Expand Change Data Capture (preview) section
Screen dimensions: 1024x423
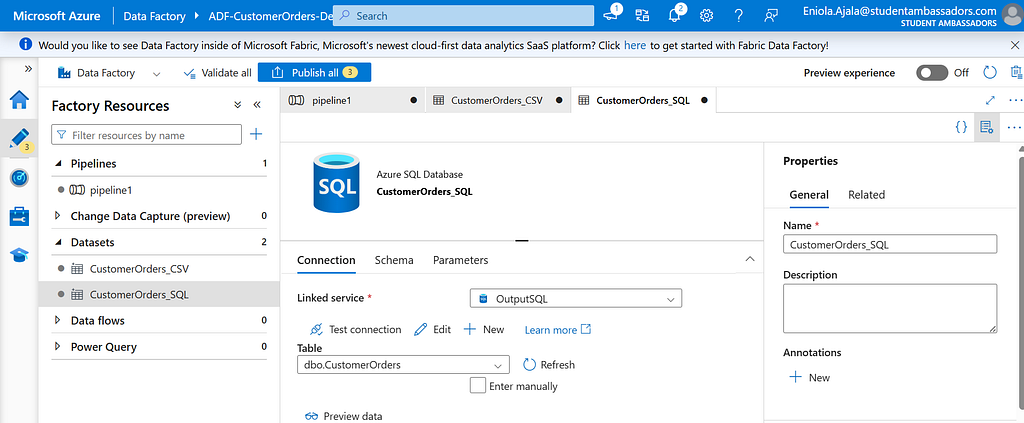57,215
